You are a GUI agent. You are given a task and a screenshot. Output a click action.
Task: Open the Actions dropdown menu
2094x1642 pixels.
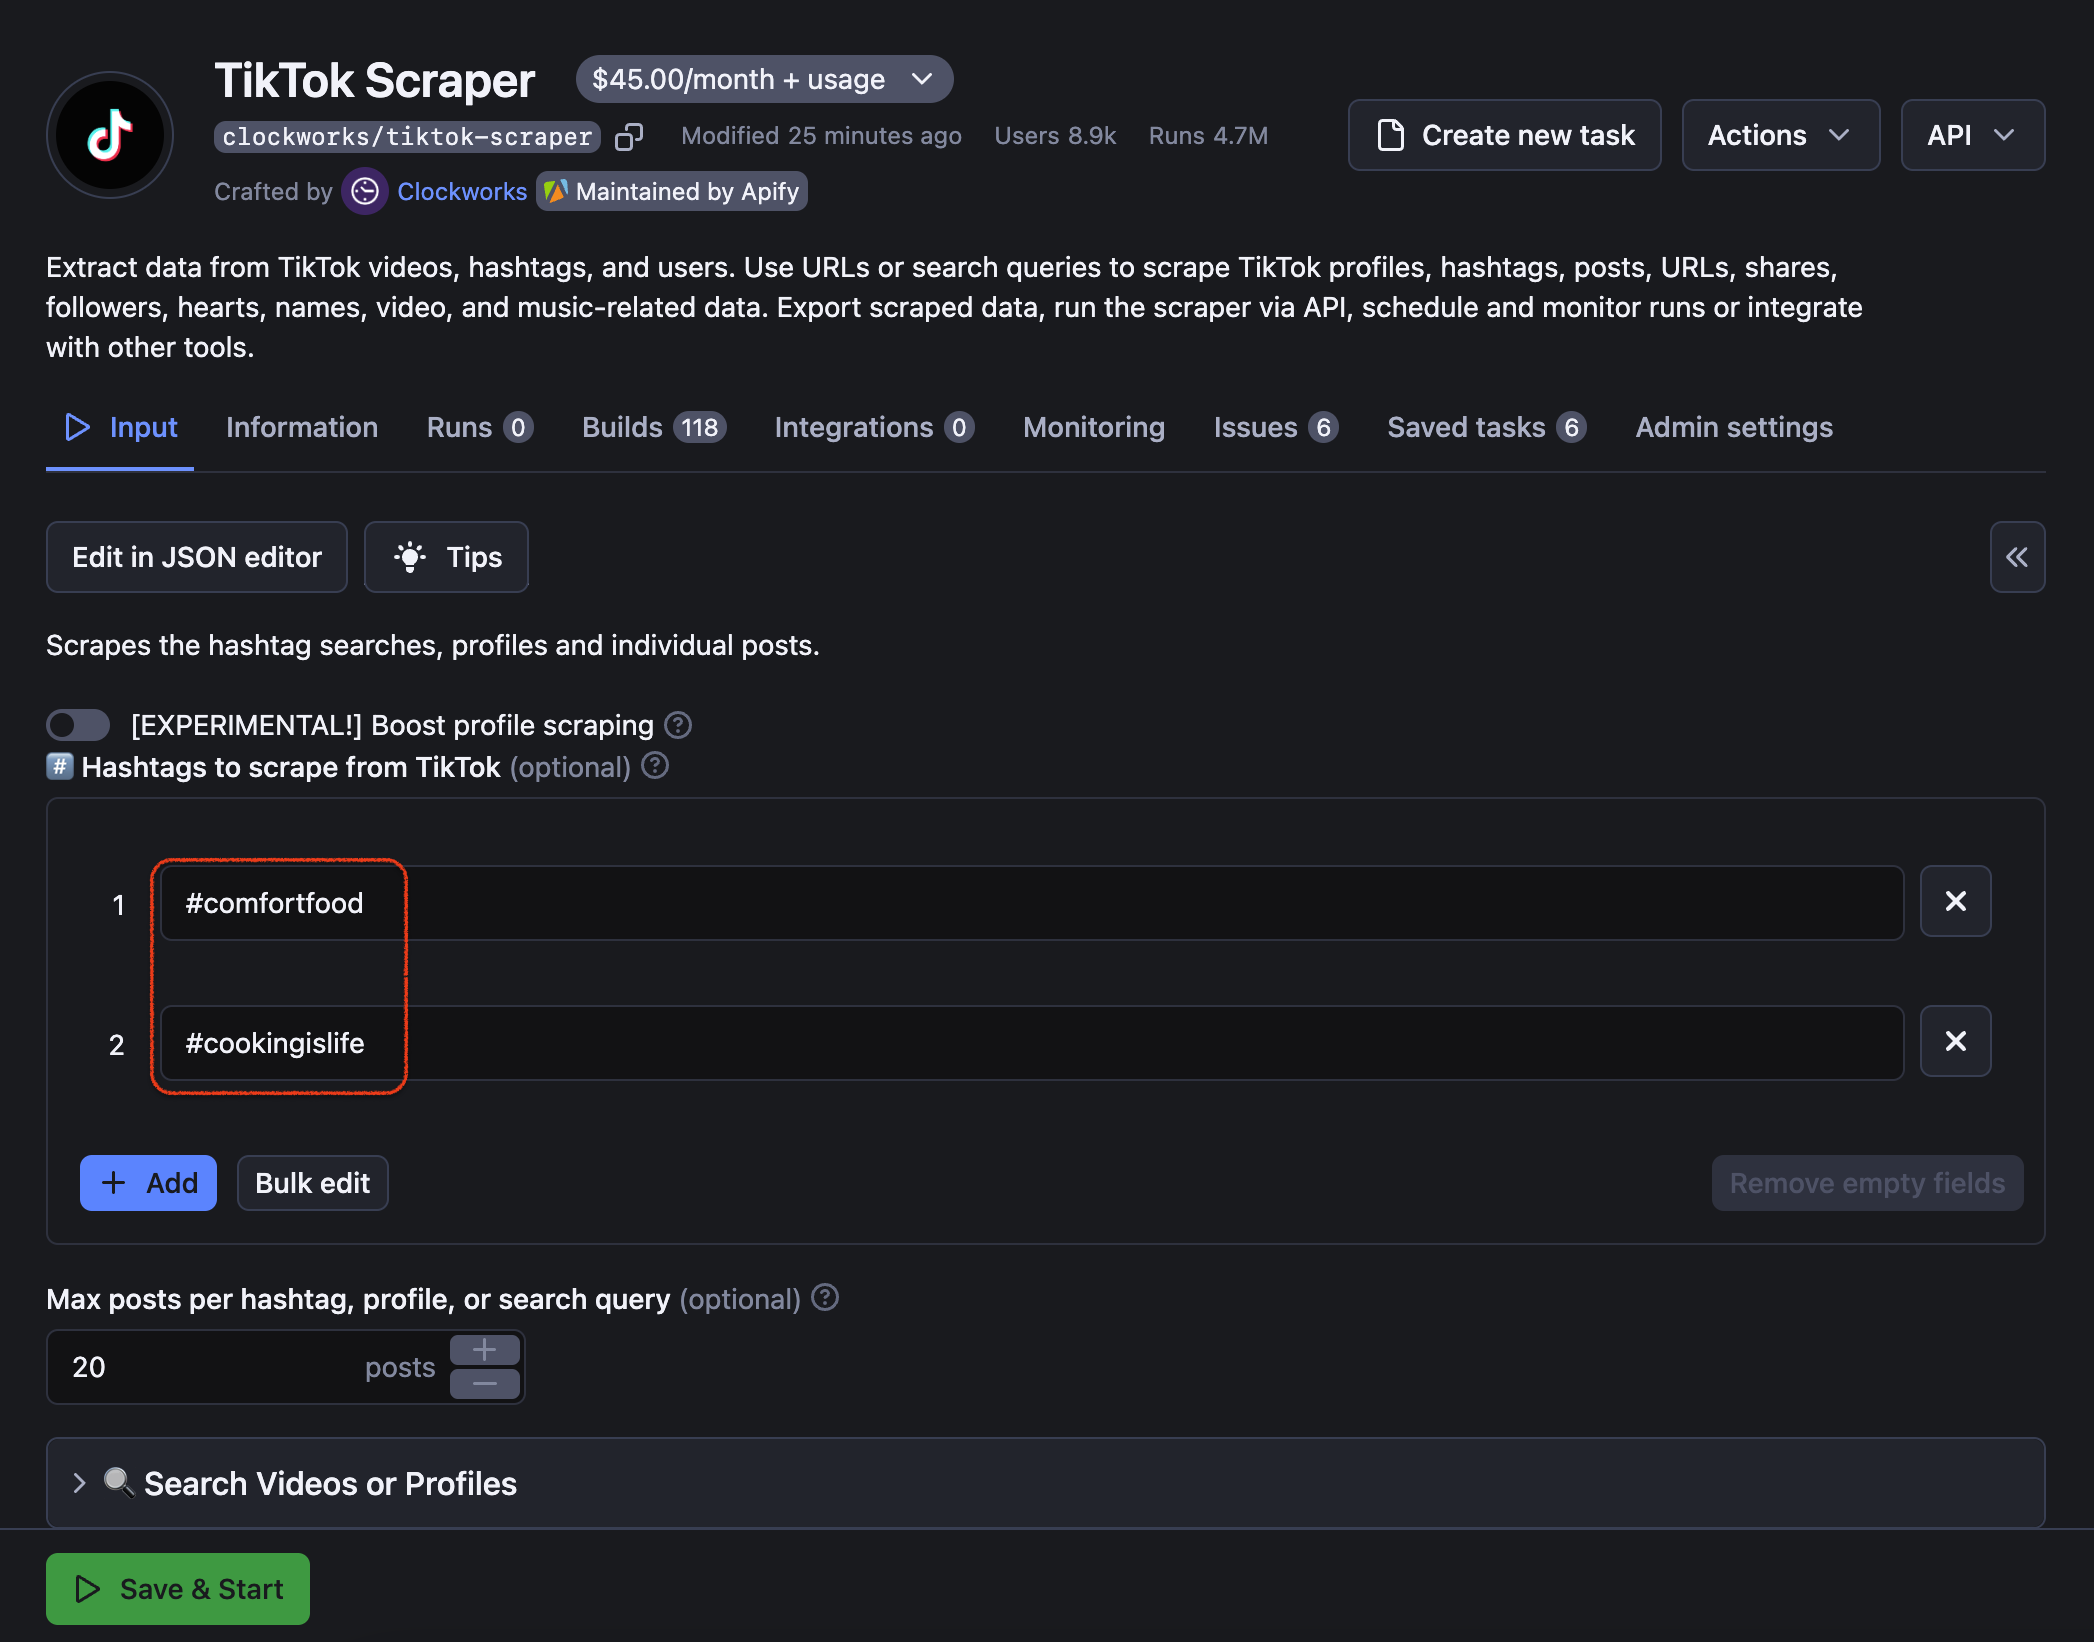click(1780, 135)
